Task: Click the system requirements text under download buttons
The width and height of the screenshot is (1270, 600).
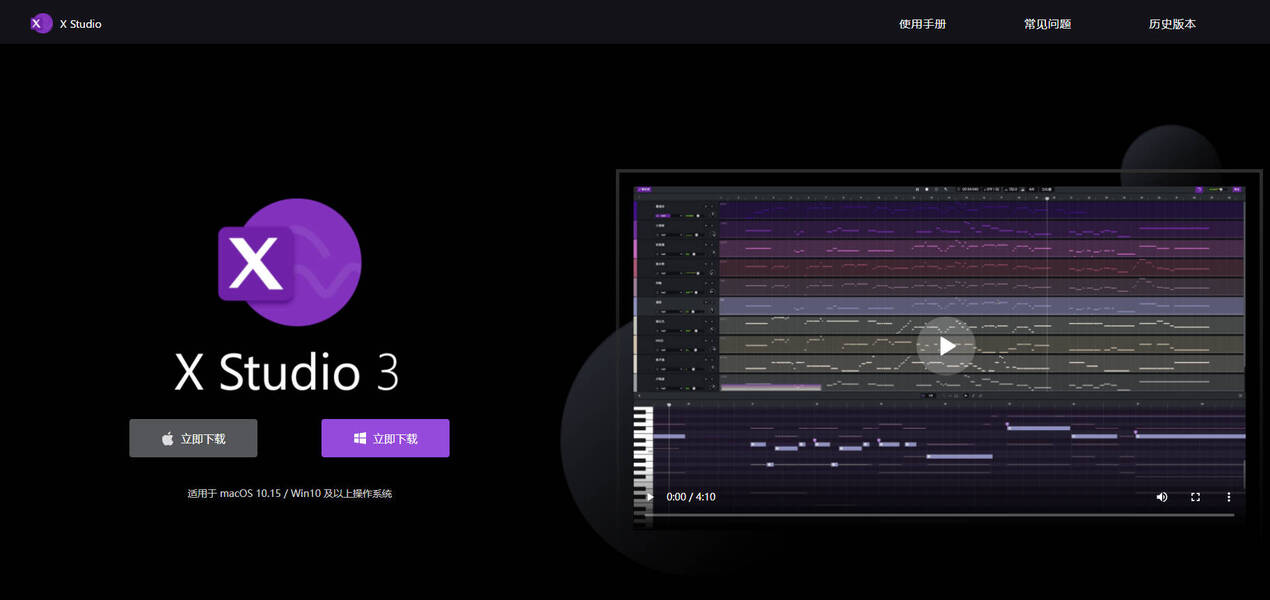Action: pyautogui.click(x=289, y=493)
